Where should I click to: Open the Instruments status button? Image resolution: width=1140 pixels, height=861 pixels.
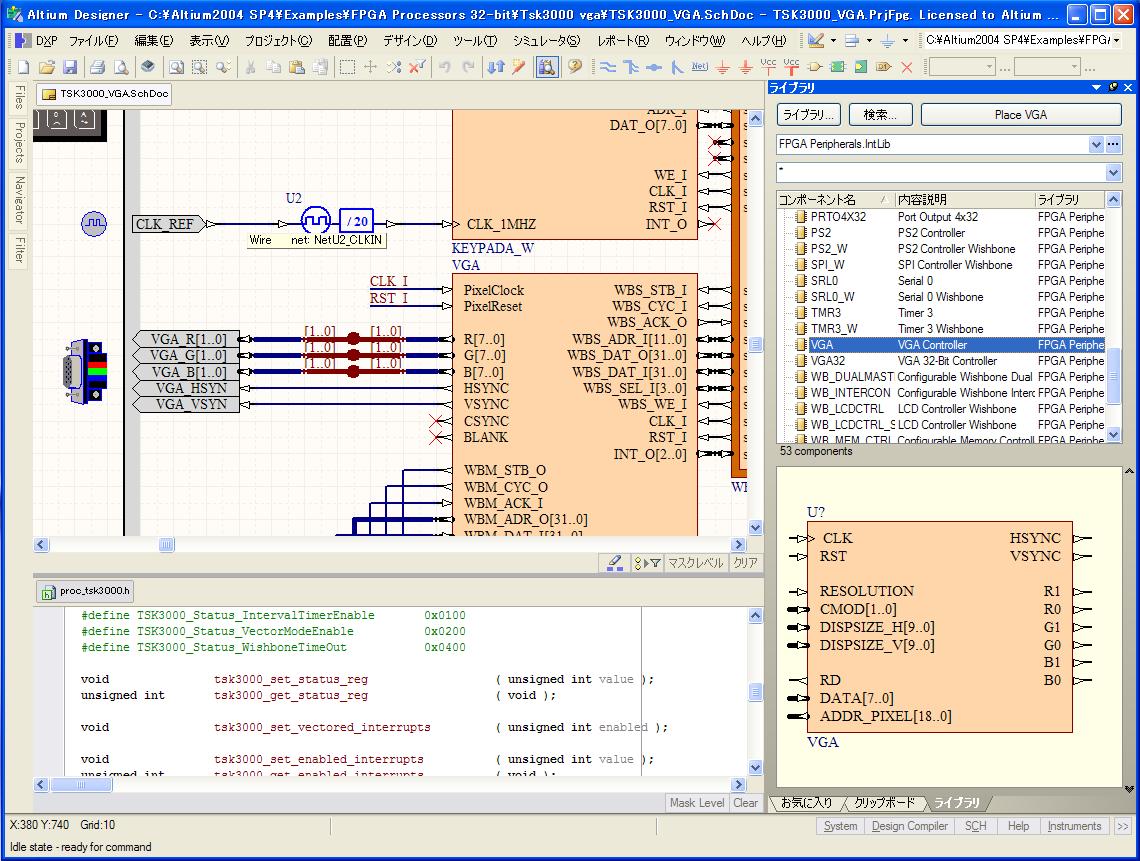click(1074, 826)
